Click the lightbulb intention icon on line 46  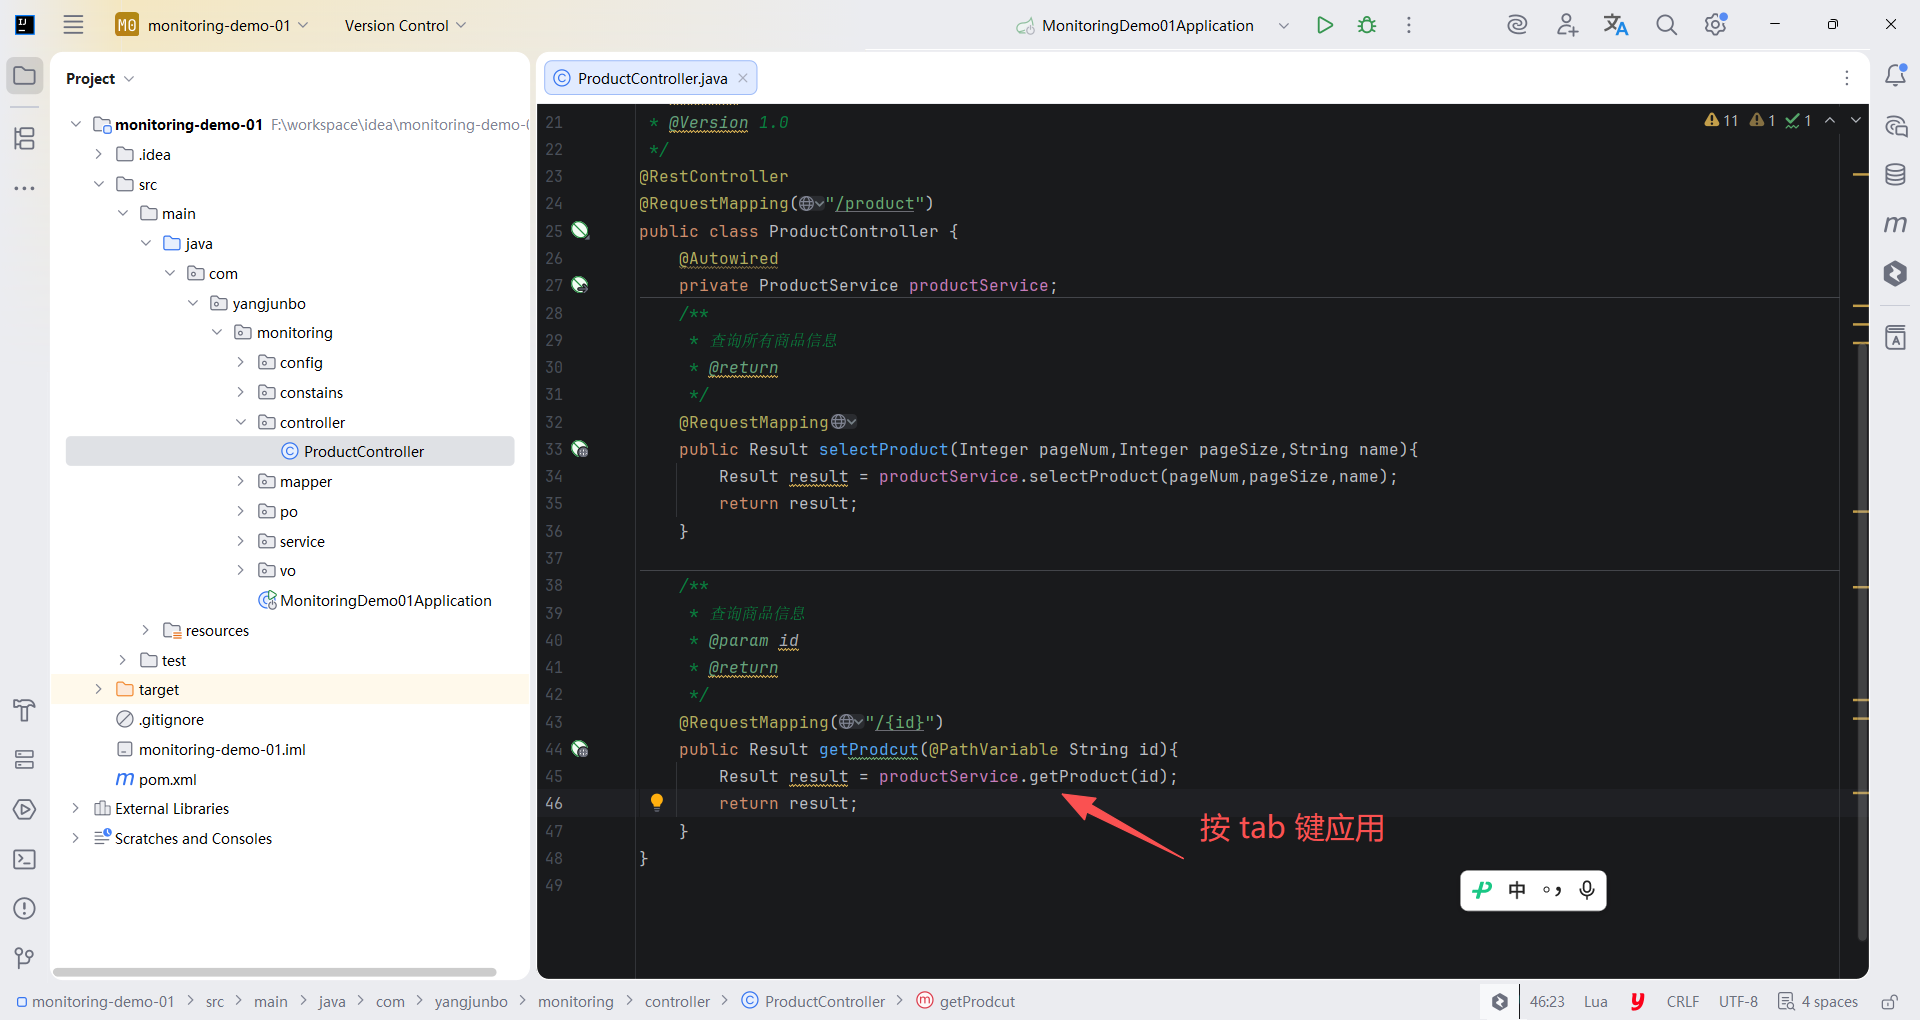(x=657, y=802)
